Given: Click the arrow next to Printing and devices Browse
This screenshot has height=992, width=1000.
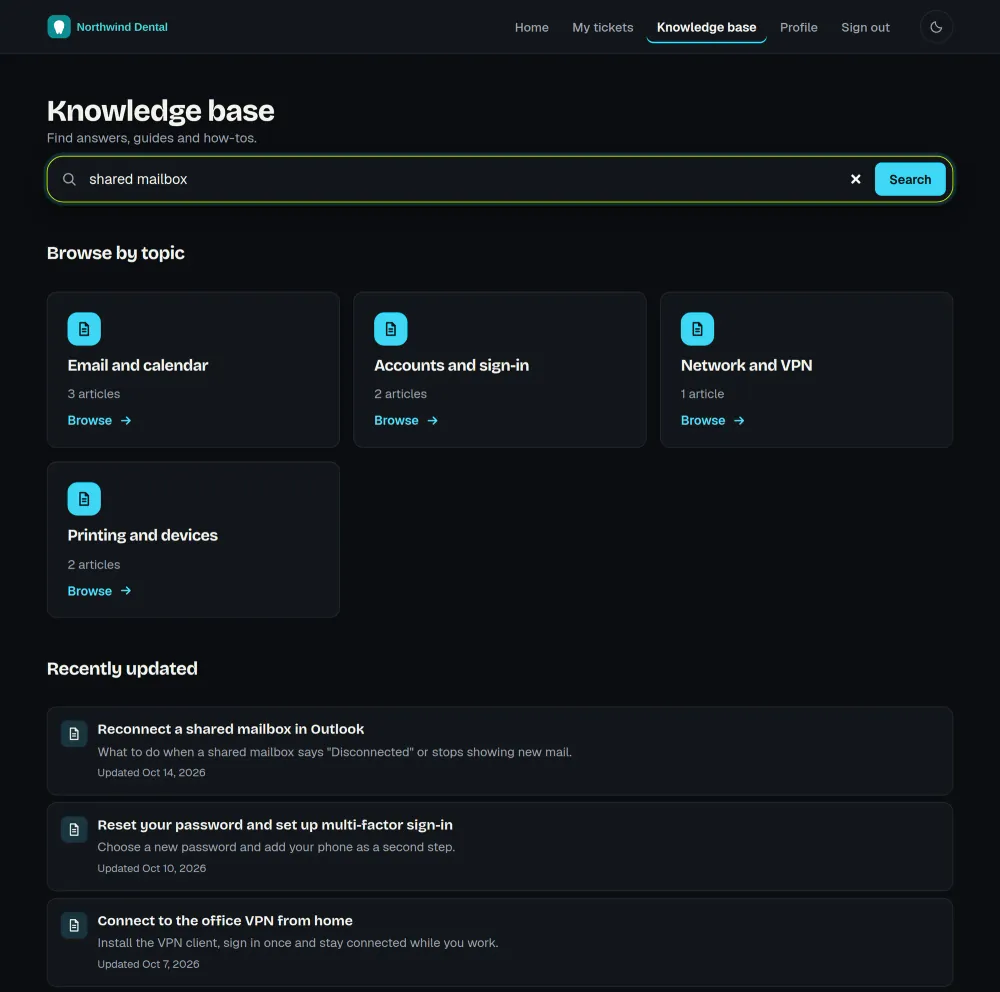Looking at the screenshot, I should [126, 591].
